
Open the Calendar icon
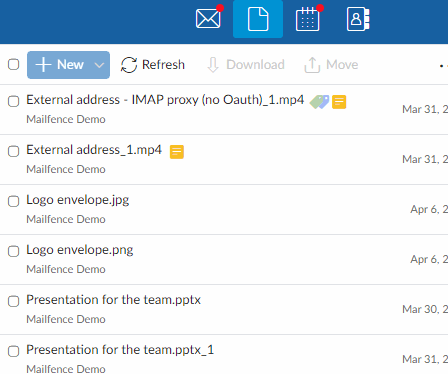point(308,19)
